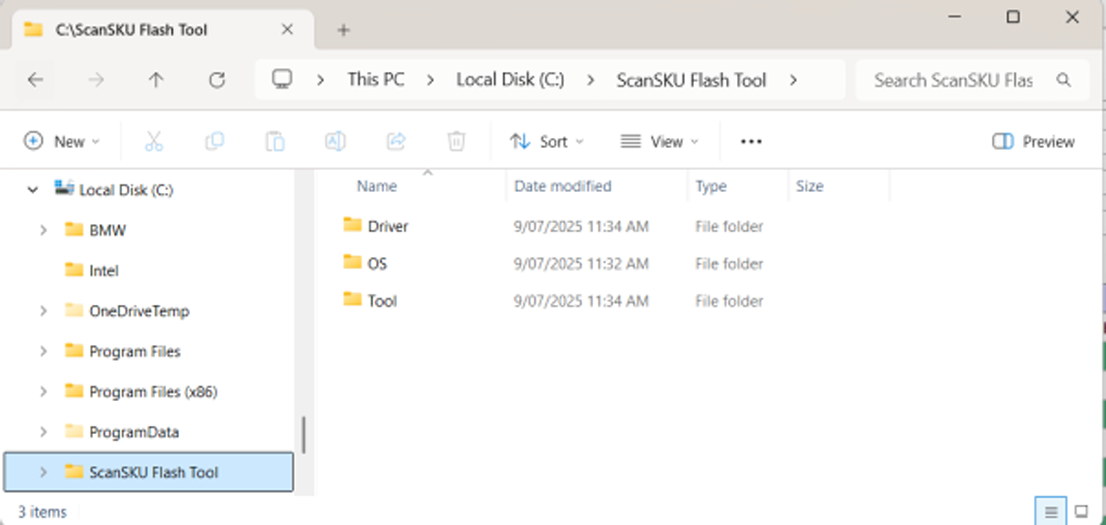
Task: Open the Sort dropdown menu
Action: [x=547, y=142]
